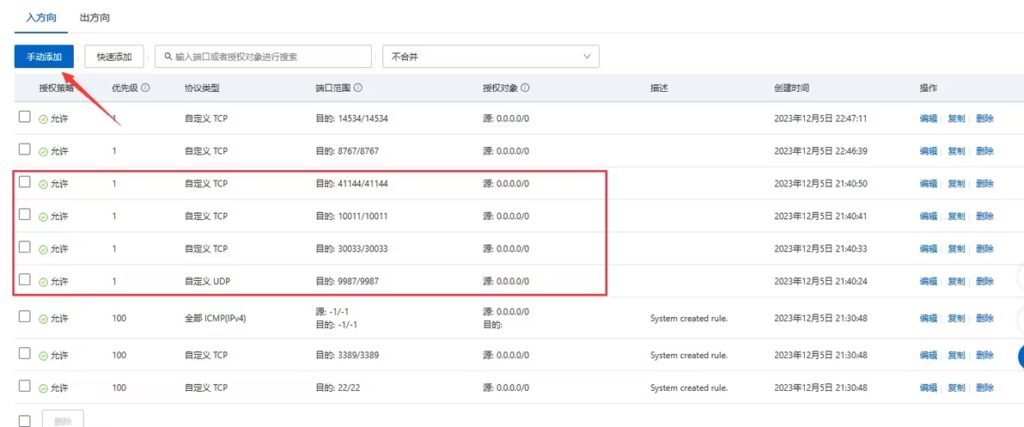Check the box for port 30033/30033 rule
1024x427 pixels.
[x=25, y=247]
